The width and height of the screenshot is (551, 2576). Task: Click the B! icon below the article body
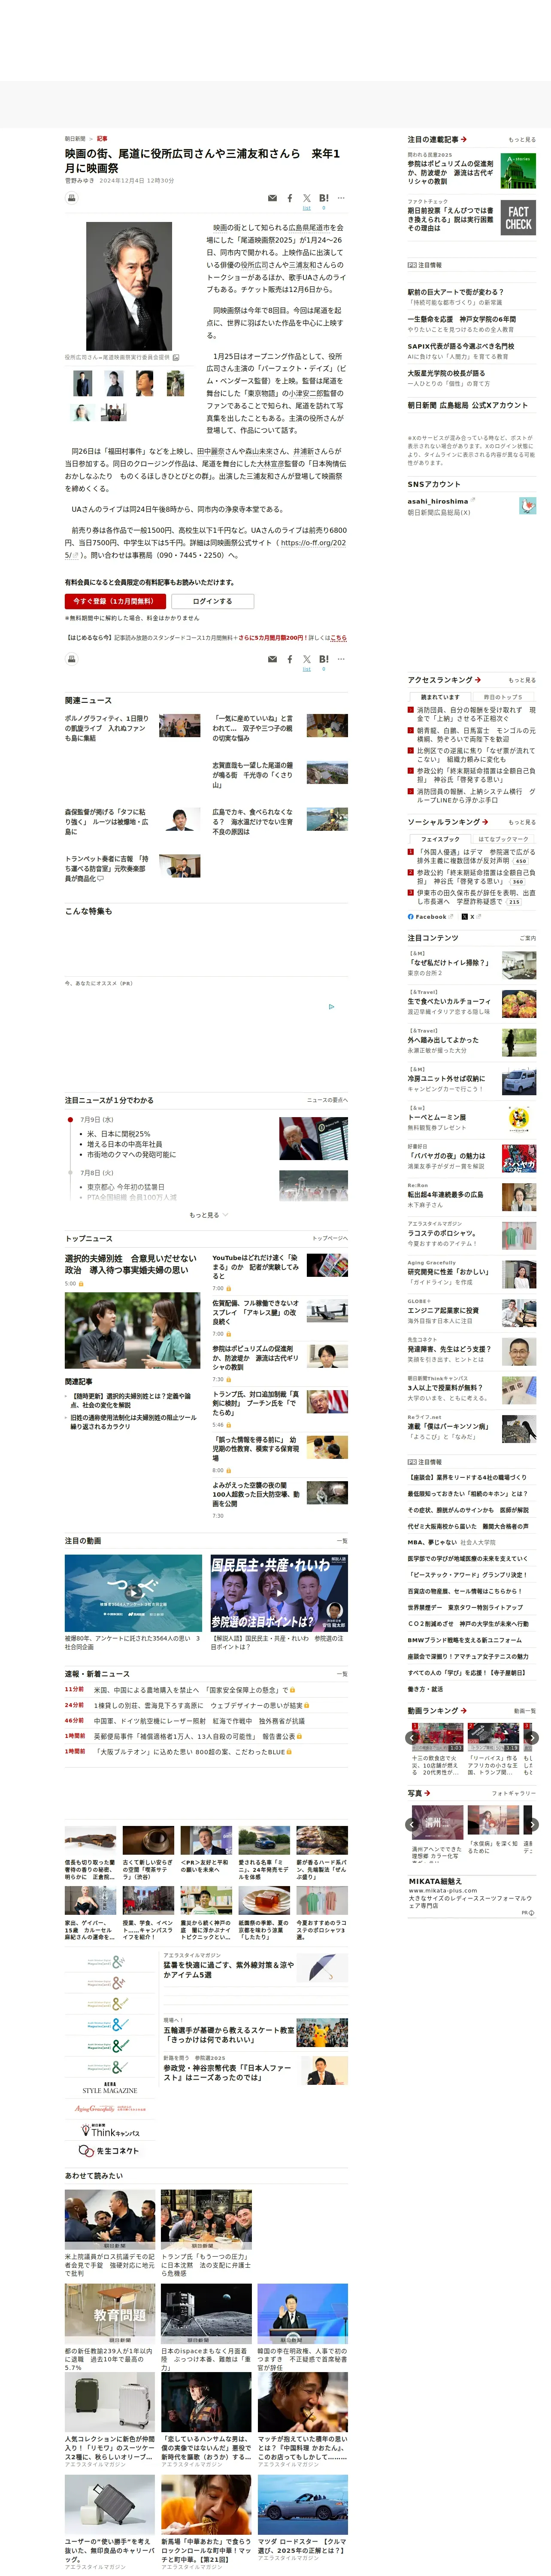tap(324, 659)
